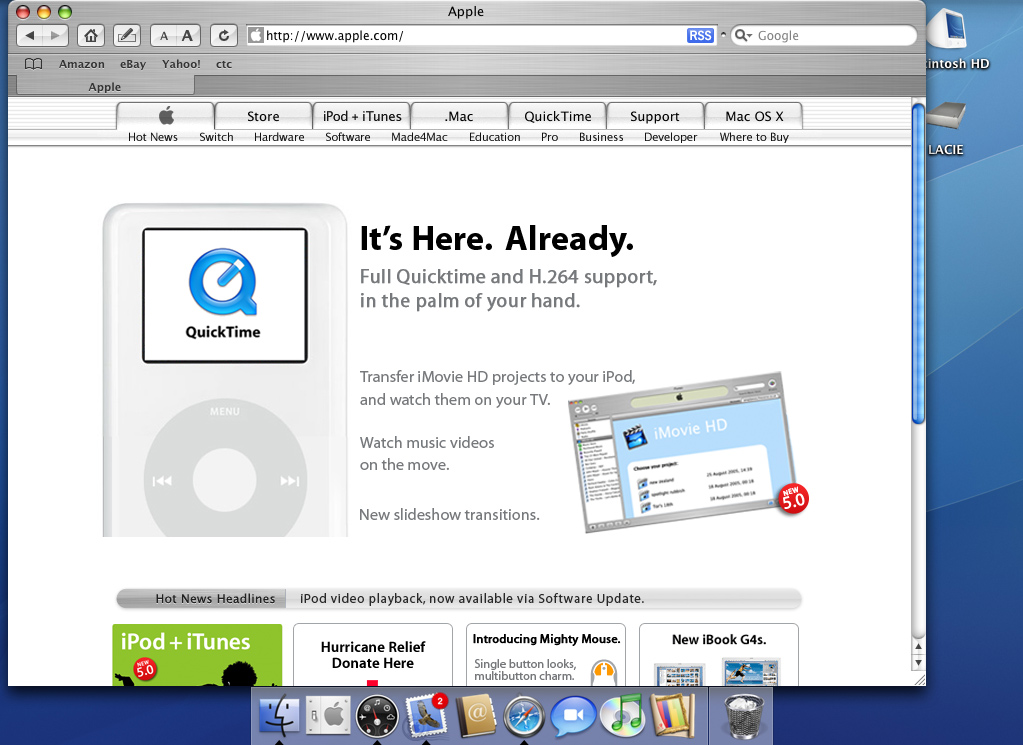
Task: Reload the page with refresh icon
Action: point(224,35)
